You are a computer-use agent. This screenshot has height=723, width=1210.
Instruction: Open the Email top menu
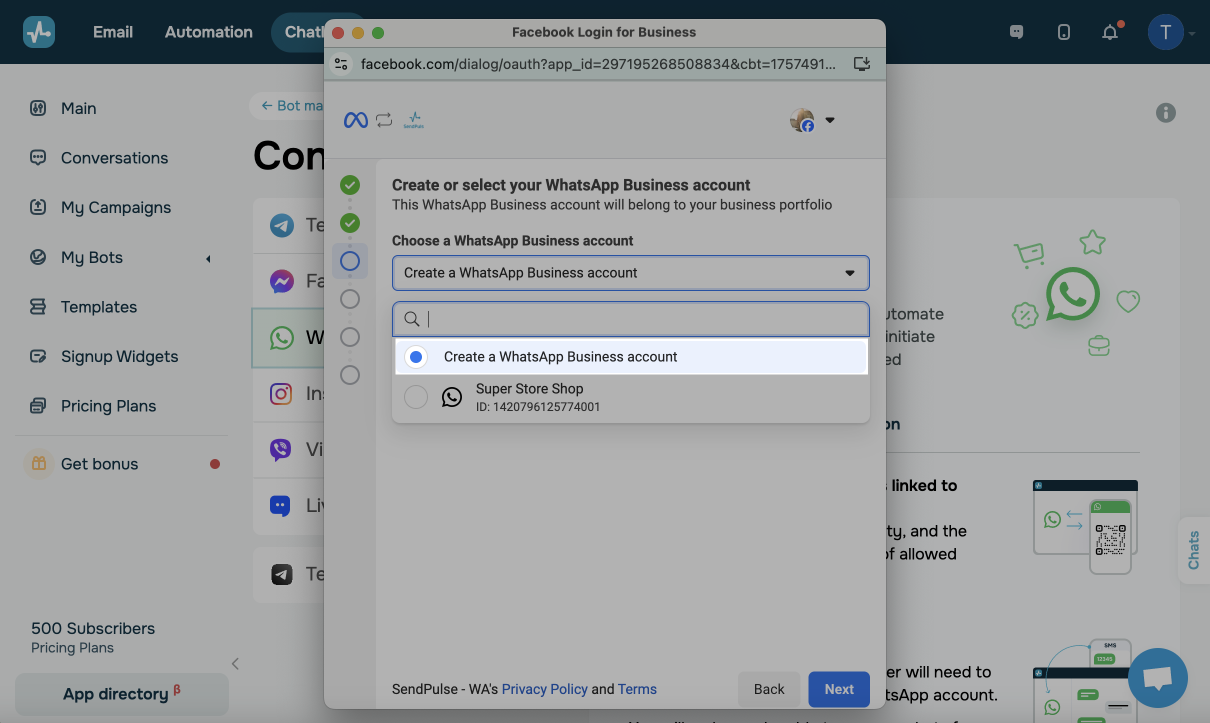pos(113,32)
